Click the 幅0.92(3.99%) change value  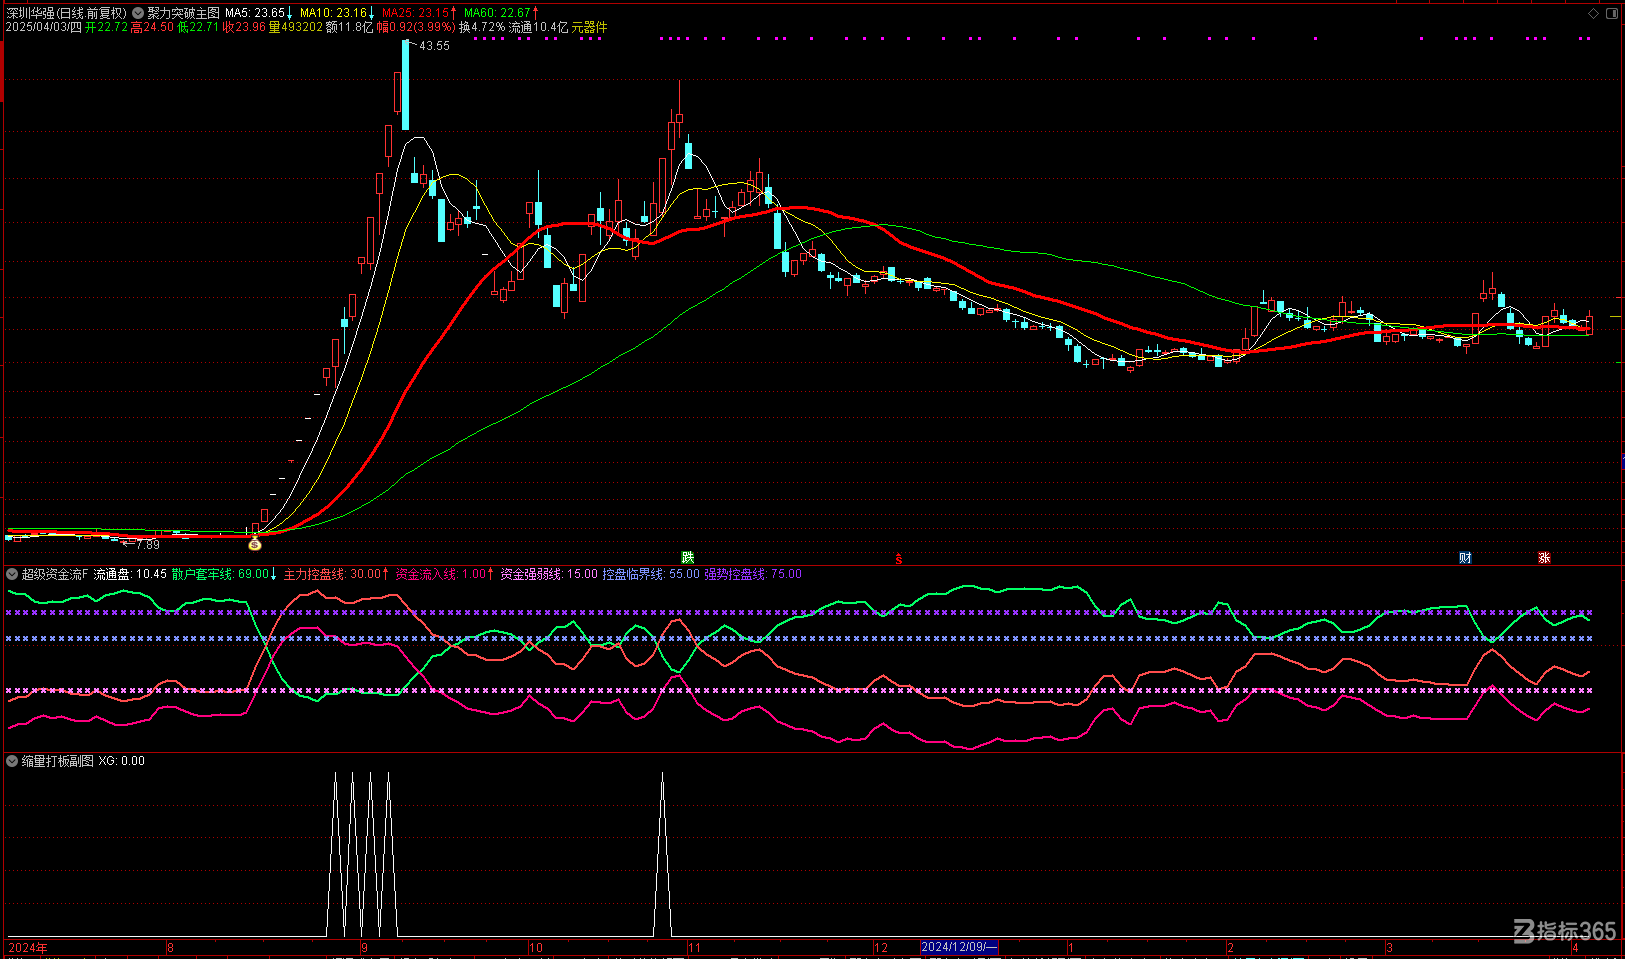(416, 27)
